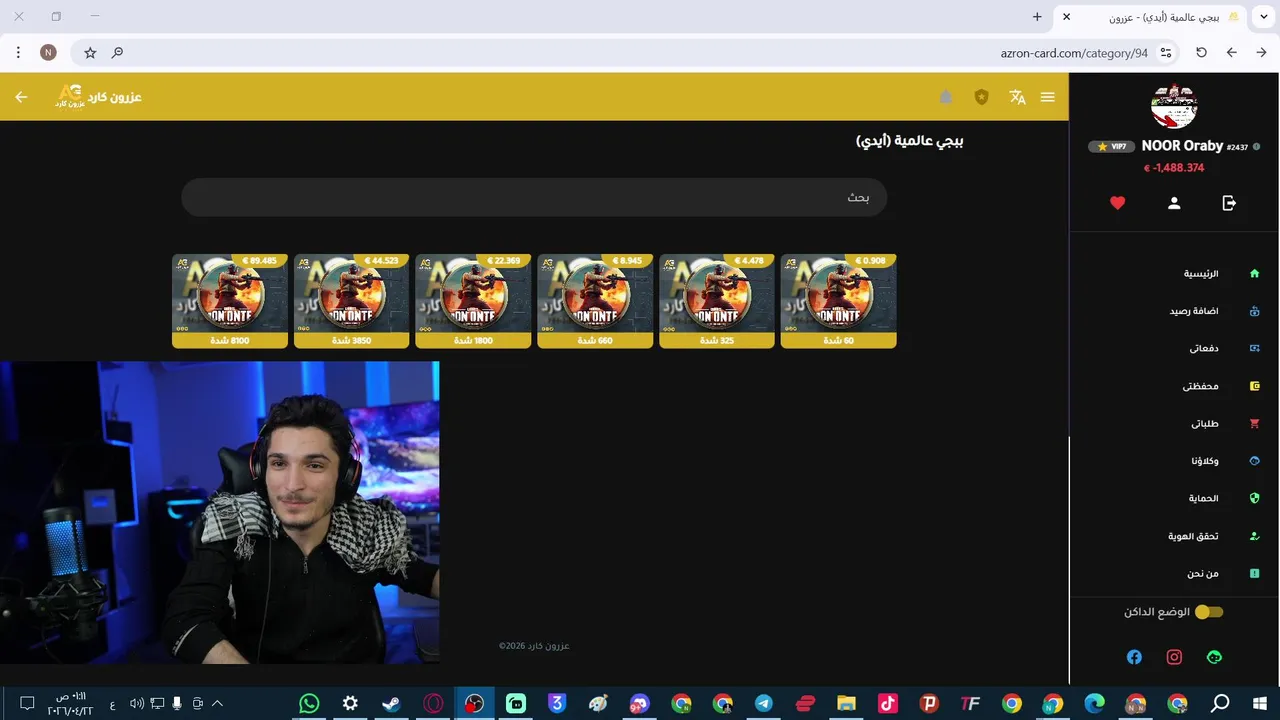Click the browser address bar azron-card.com/category/94
Viewport: 1280px width, 720px height.
click(1074, 53)
